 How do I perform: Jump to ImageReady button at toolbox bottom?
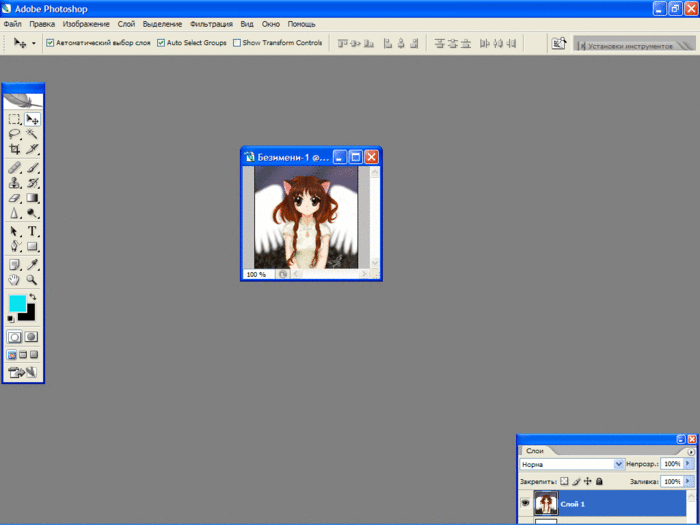[x=23, y=372]
